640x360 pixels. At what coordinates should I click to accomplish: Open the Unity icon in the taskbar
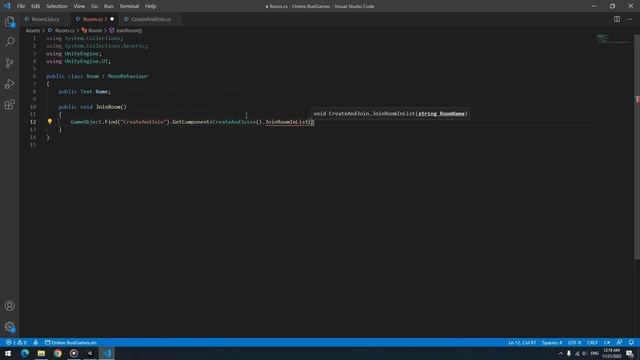coord(90,353)
